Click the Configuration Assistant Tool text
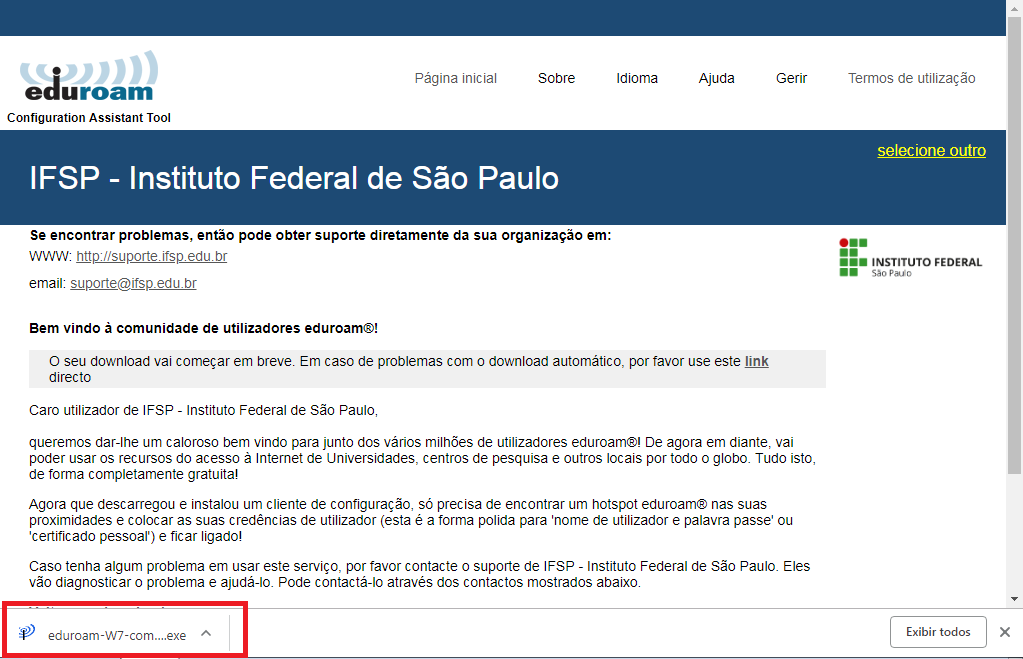This screenshot has height=659, width=1023. click(89, 117)
